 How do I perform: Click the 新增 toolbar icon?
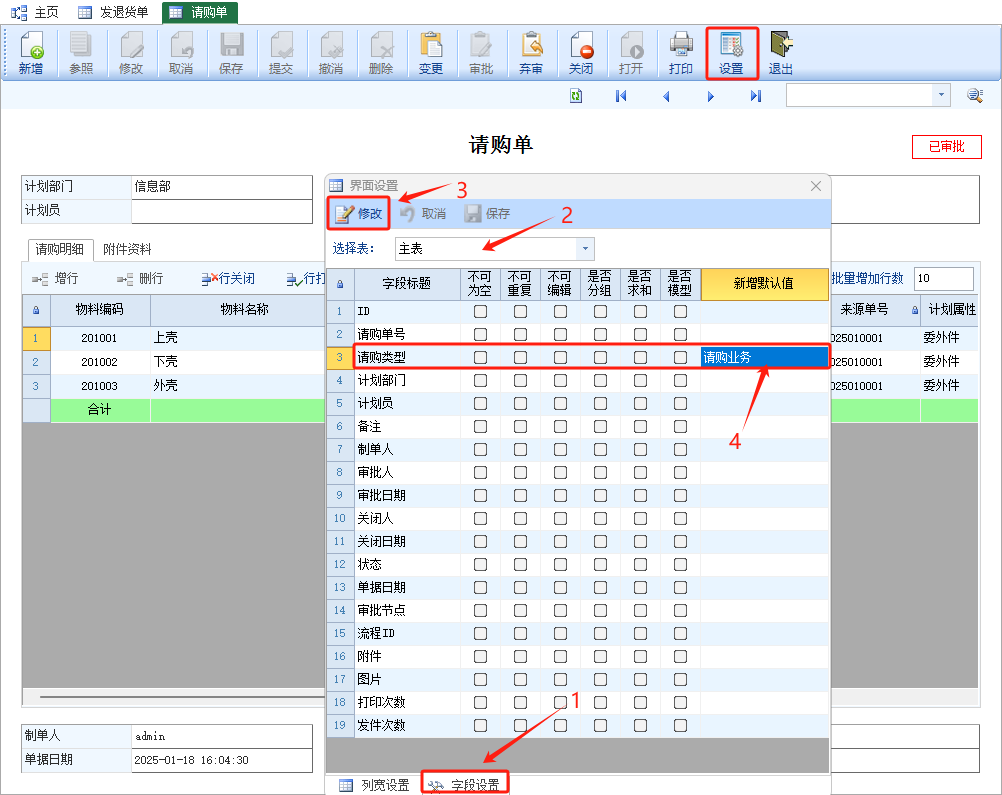31,53
